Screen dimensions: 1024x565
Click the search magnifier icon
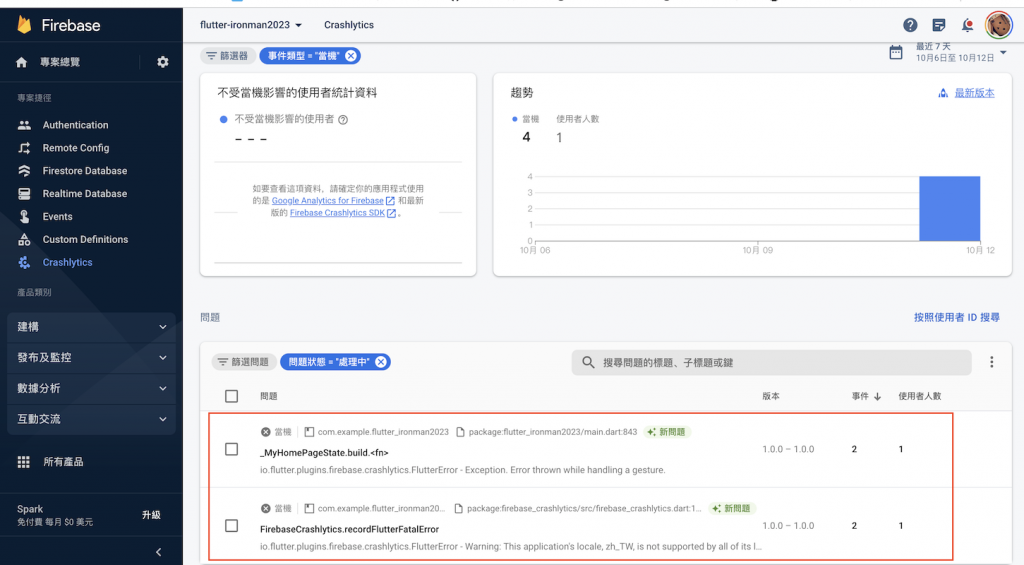coord(588,362)
